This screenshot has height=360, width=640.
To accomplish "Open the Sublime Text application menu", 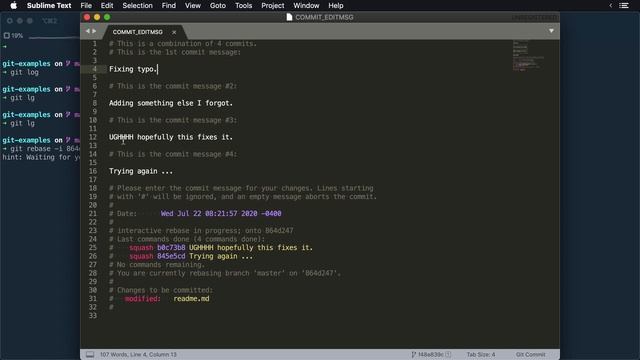I will pos(49,5).
